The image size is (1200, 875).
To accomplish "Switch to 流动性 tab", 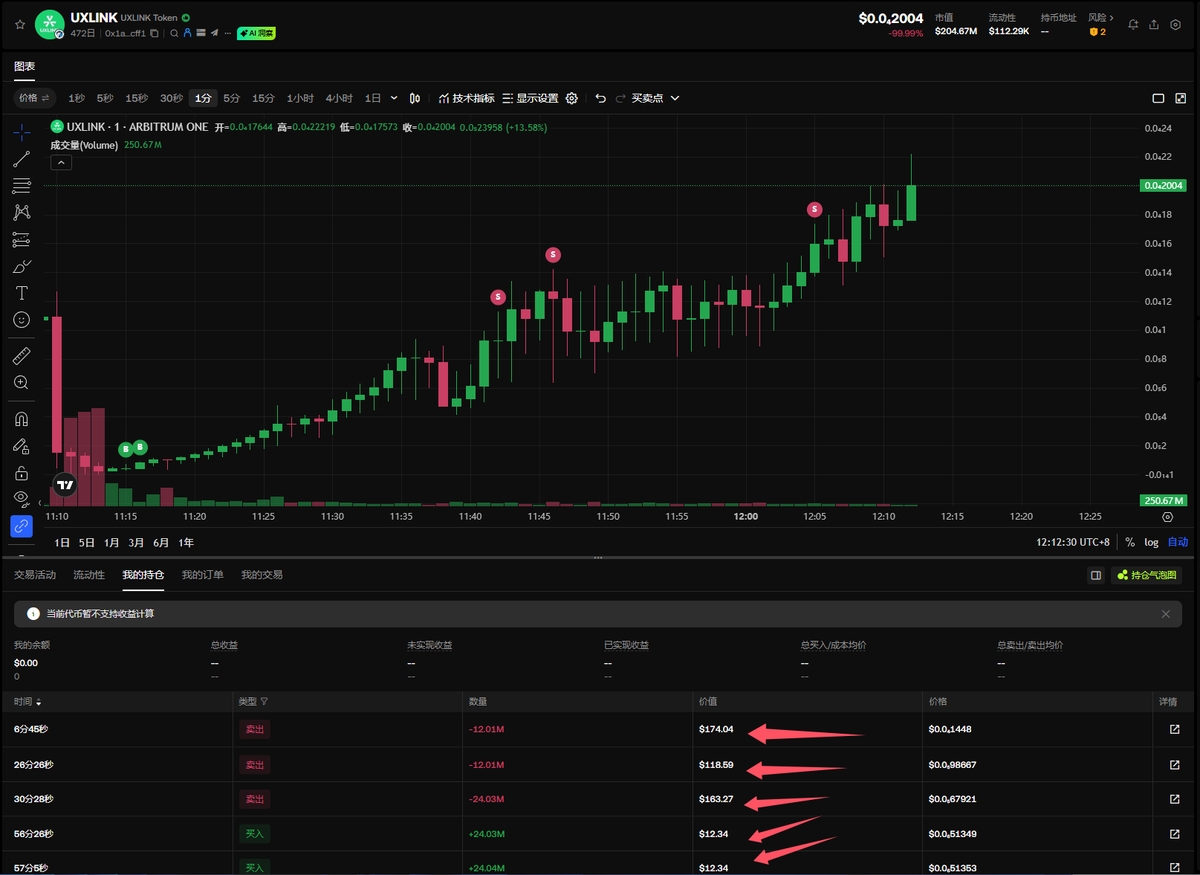I will 89,575.
